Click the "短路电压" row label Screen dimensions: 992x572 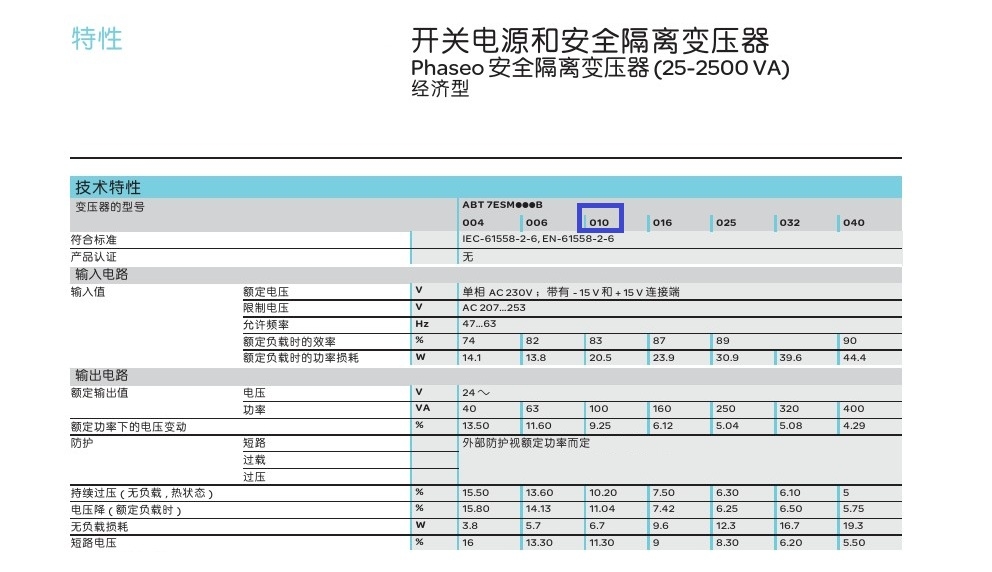click(94, 543)
